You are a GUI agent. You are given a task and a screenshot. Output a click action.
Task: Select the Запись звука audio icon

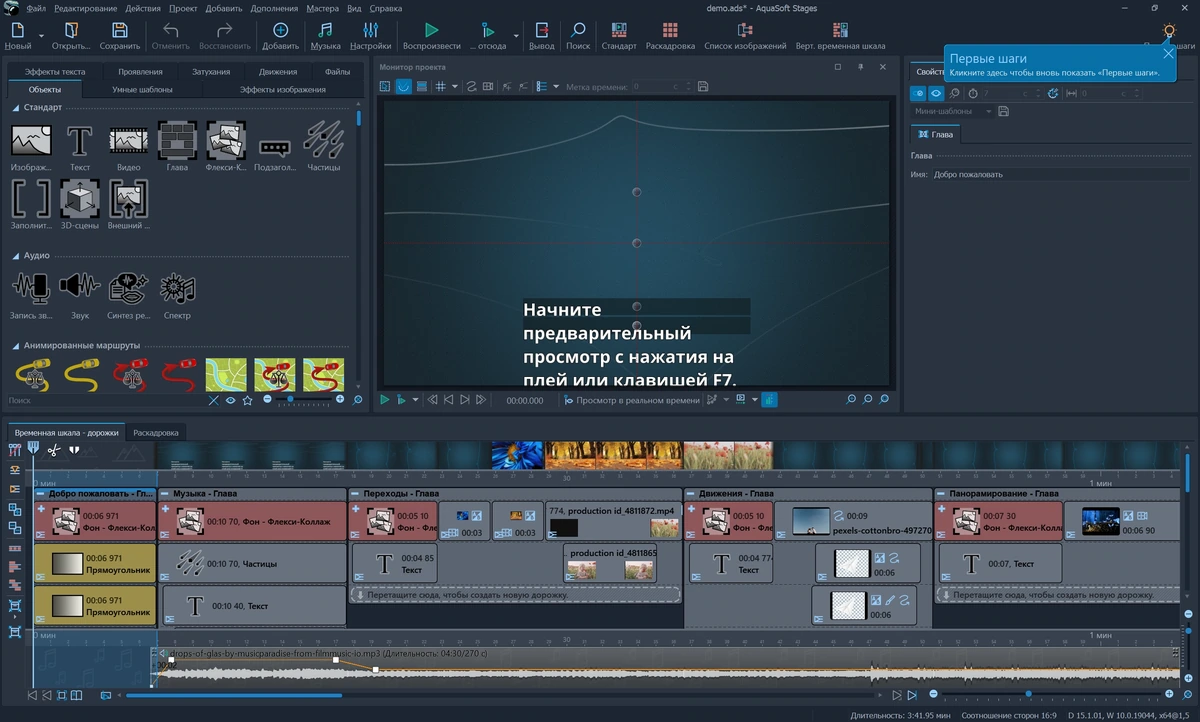pos(31,288)
